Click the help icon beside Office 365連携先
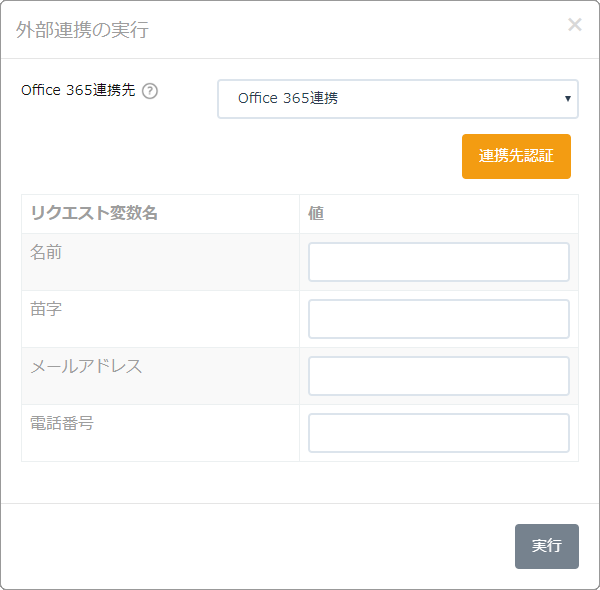 (150, 91)
